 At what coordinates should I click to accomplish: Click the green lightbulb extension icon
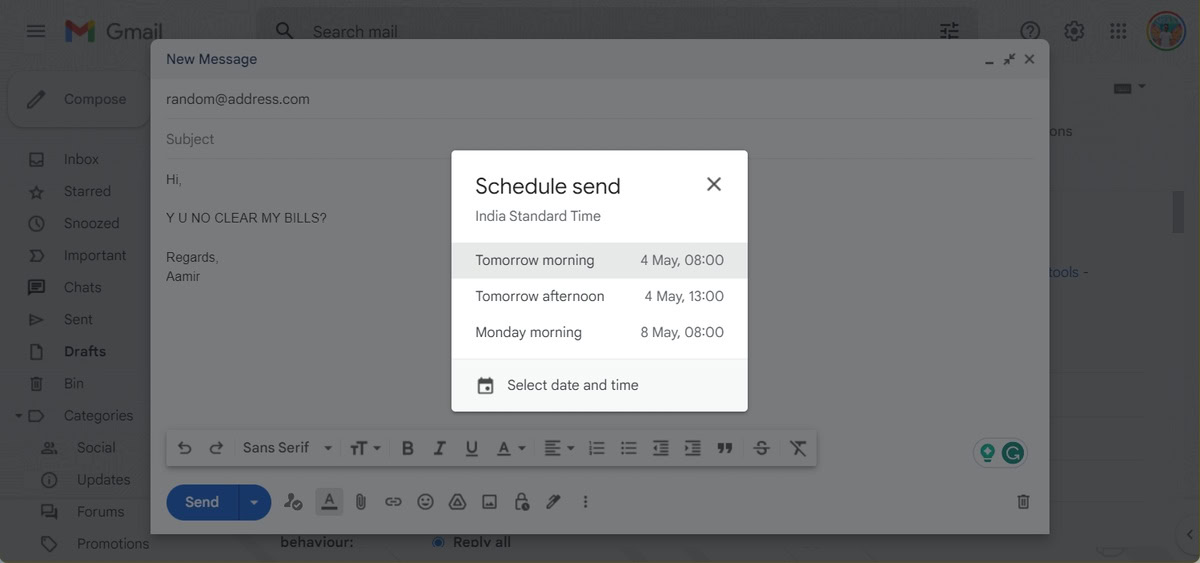click(988, 453)
